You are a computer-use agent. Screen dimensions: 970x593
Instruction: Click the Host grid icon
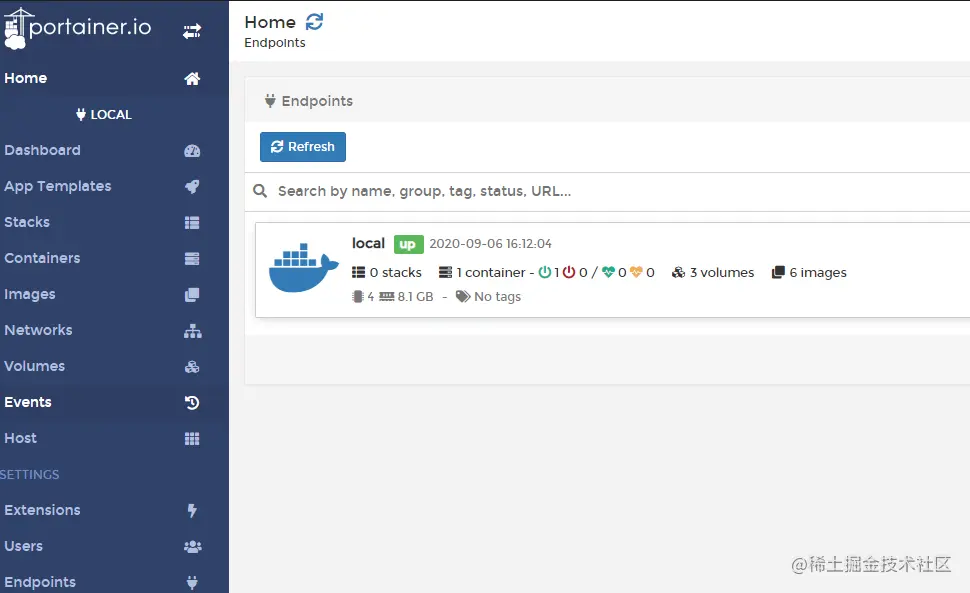pyautogui.click(x=192, y=438)
